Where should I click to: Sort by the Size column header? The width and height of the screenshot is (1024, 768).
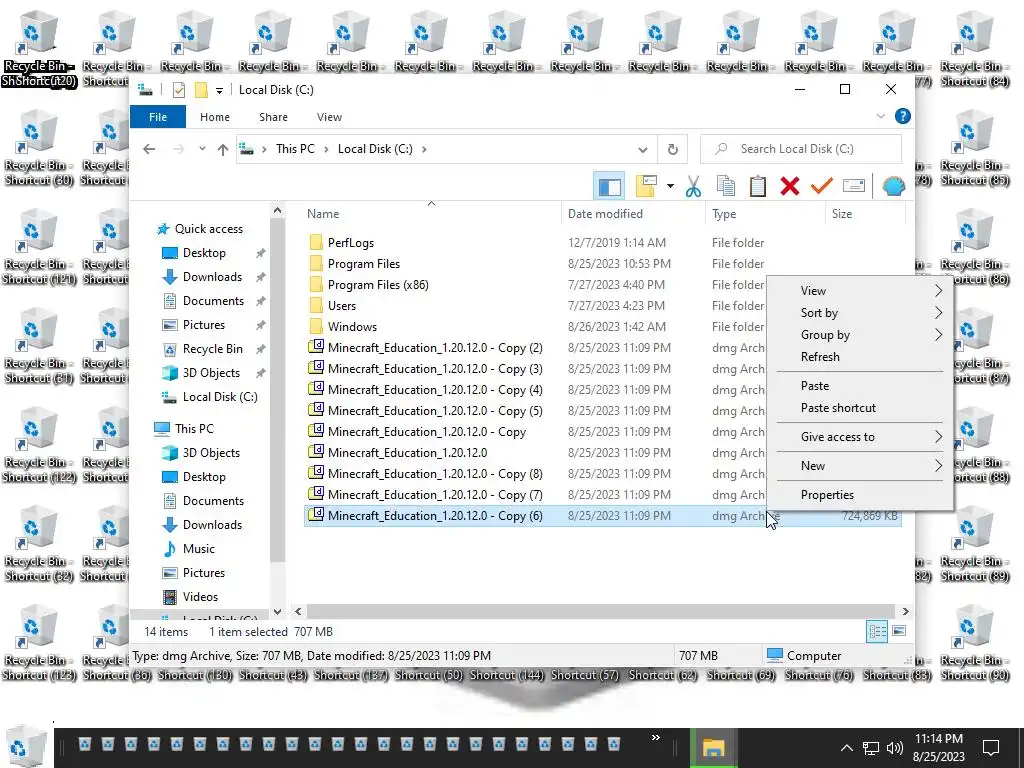(865, 214)
